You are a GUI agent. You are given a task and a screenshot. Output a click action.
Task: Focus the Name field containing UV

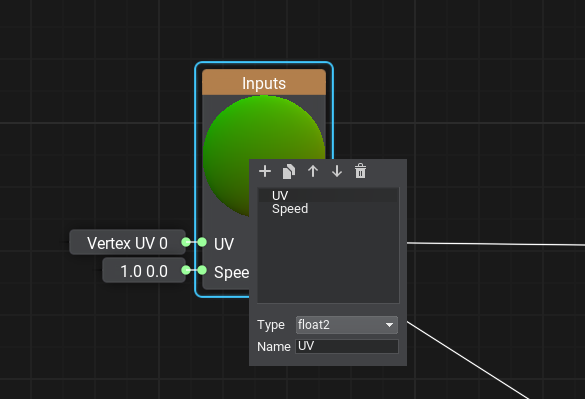pos(347,346)
